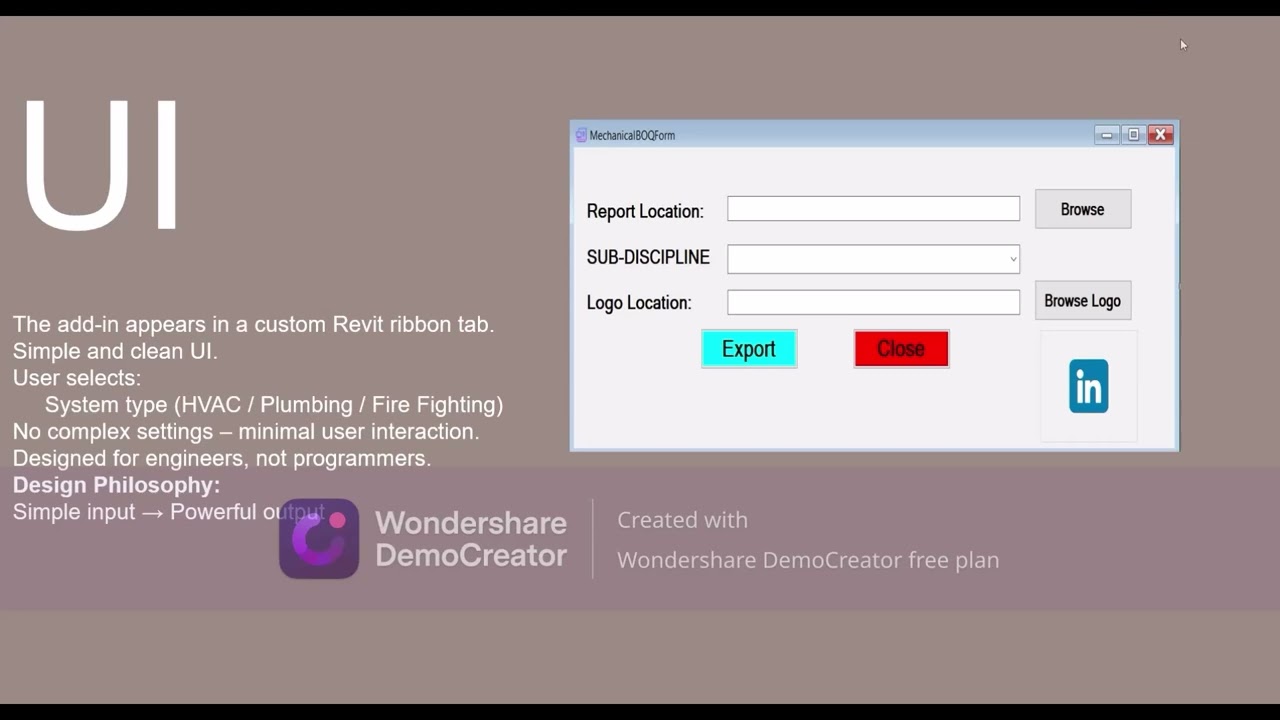Click the Browse button for Report Location
Image resolution: width=1280 pixels, height=720 pixels.
pos(1083,209)
